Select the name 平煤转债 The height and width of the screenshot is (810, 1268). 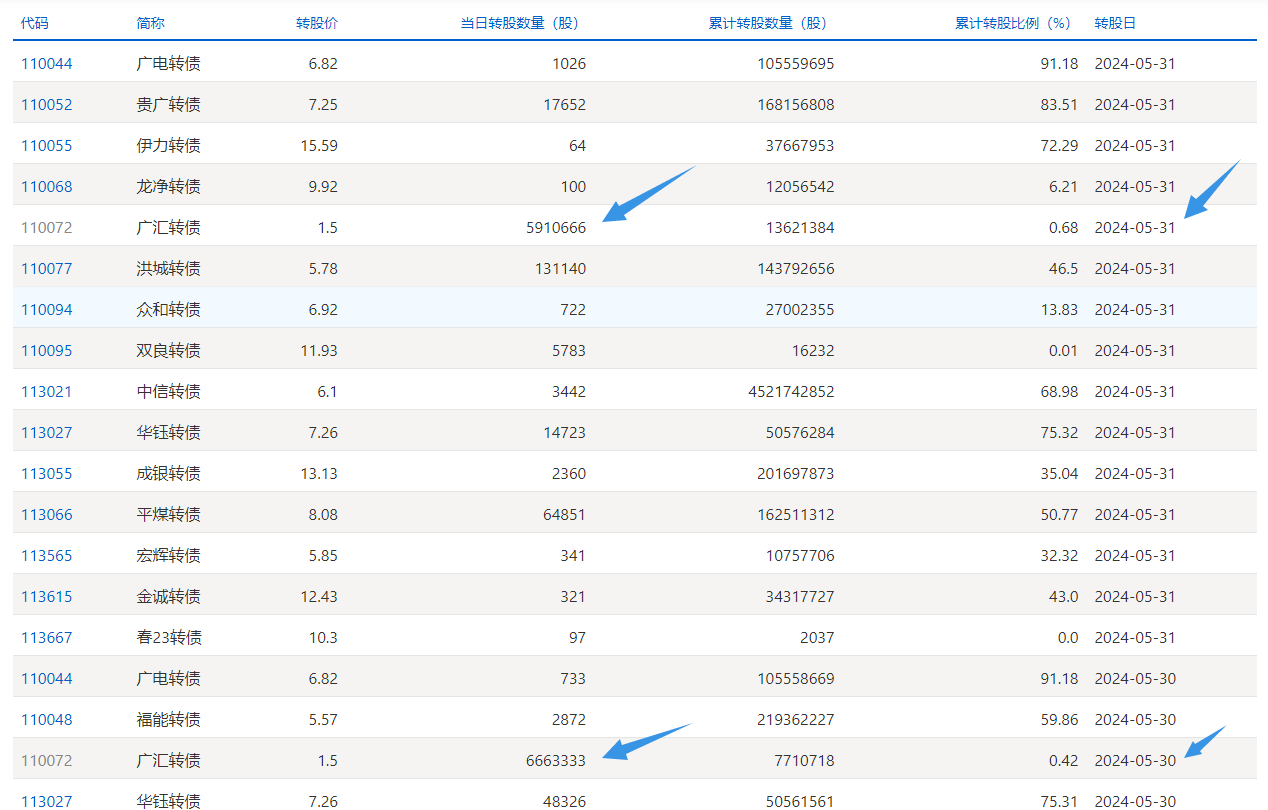point(169,515)
